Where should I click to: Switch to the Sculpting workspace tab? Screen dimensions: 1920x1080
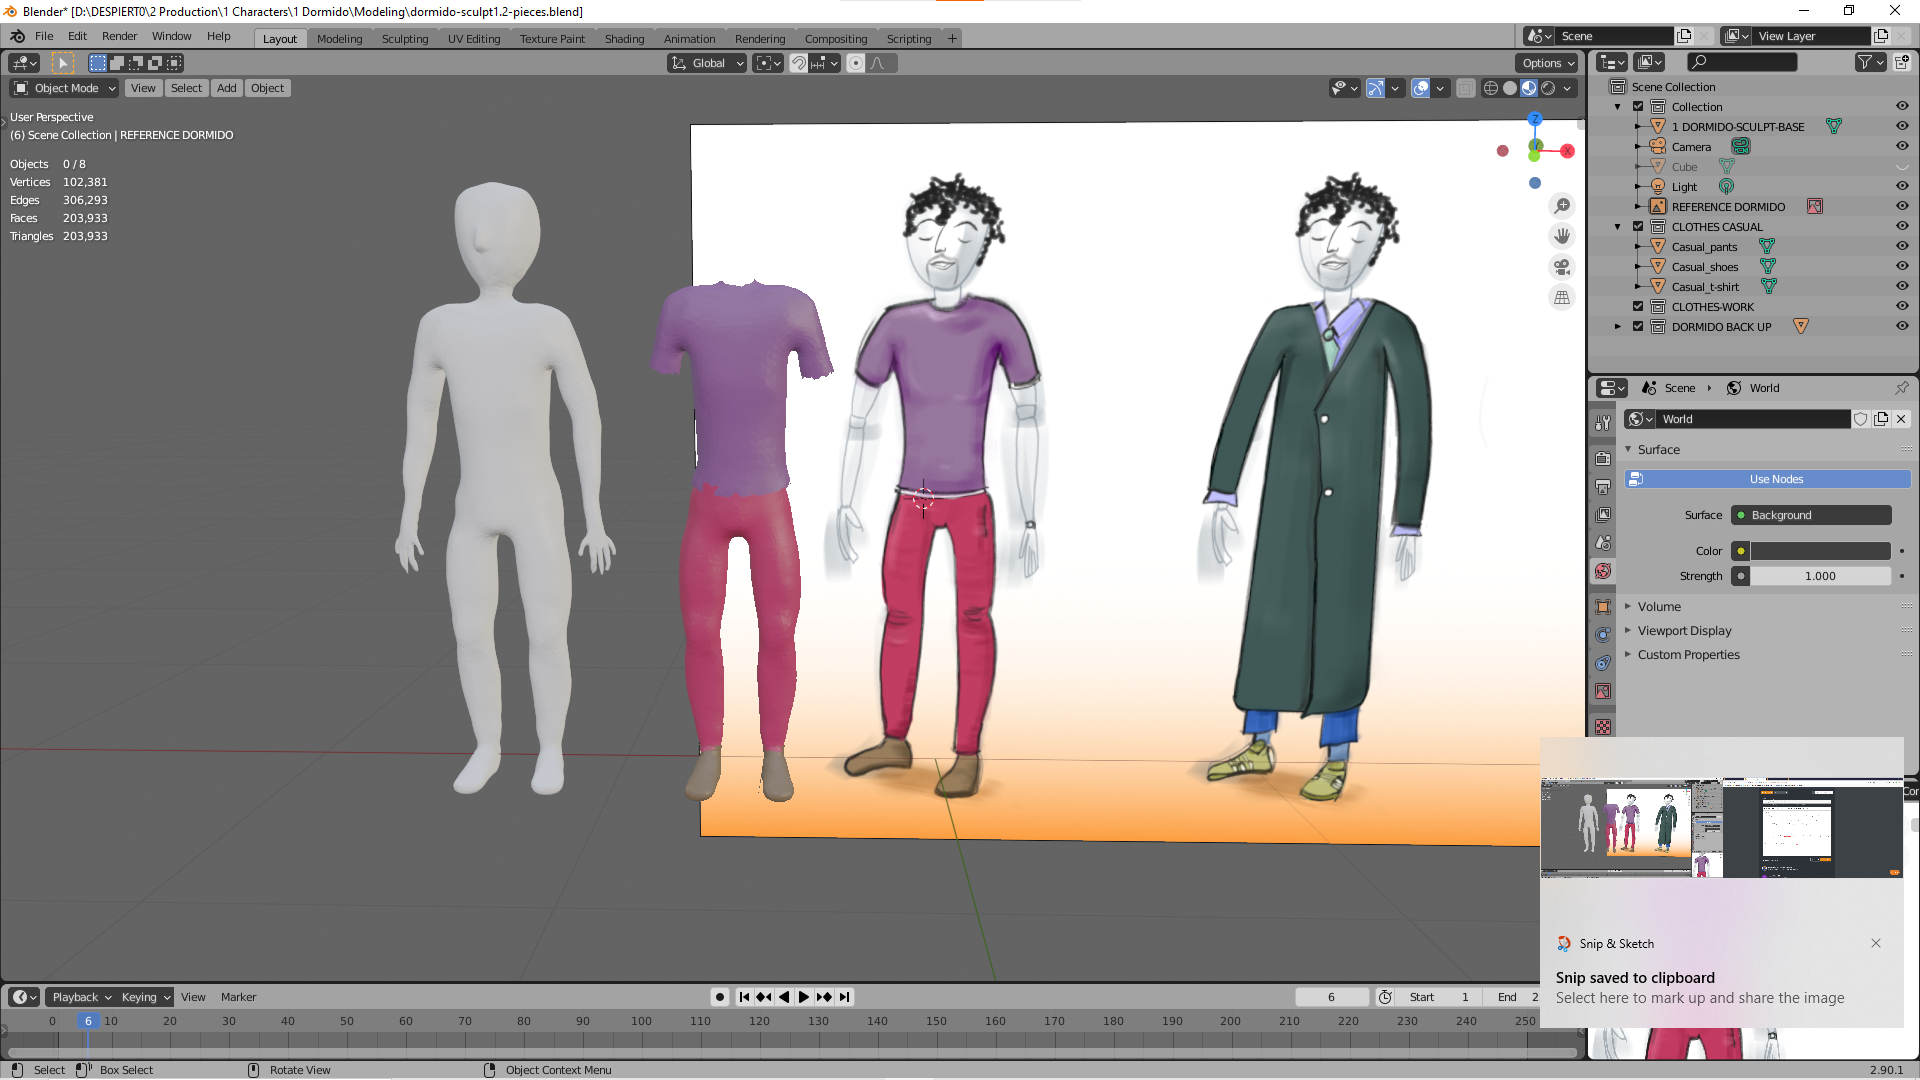tap(405, 39)
